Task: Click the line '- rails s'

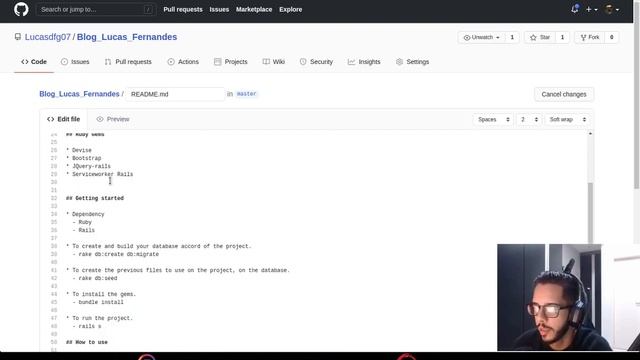Action: click(x=87, y=327)
